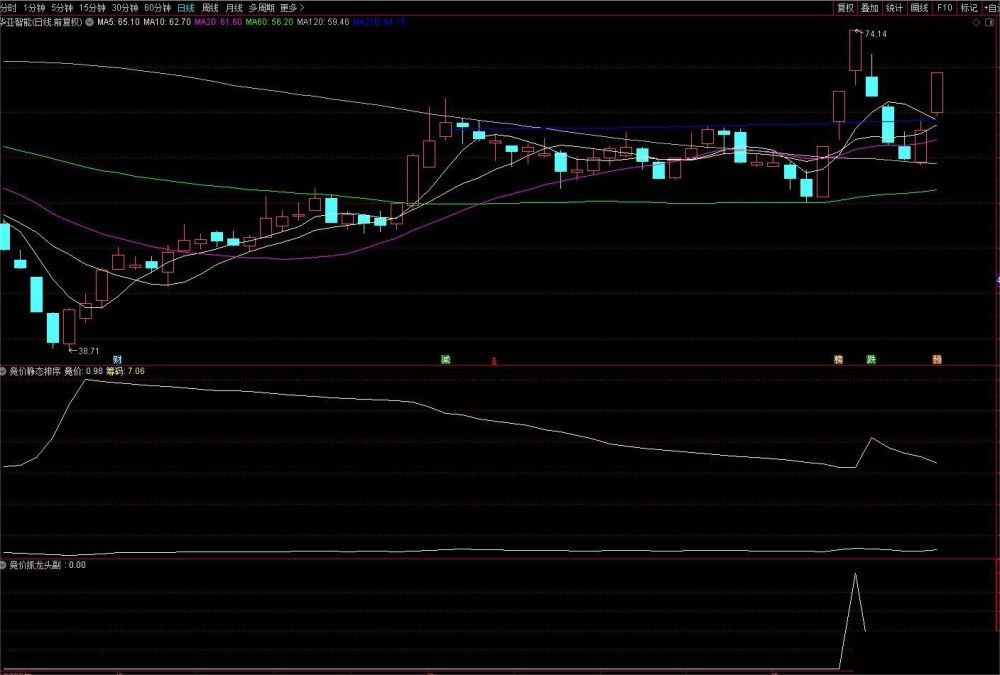Click the MA5: 65.10 label

click(118, 22)
